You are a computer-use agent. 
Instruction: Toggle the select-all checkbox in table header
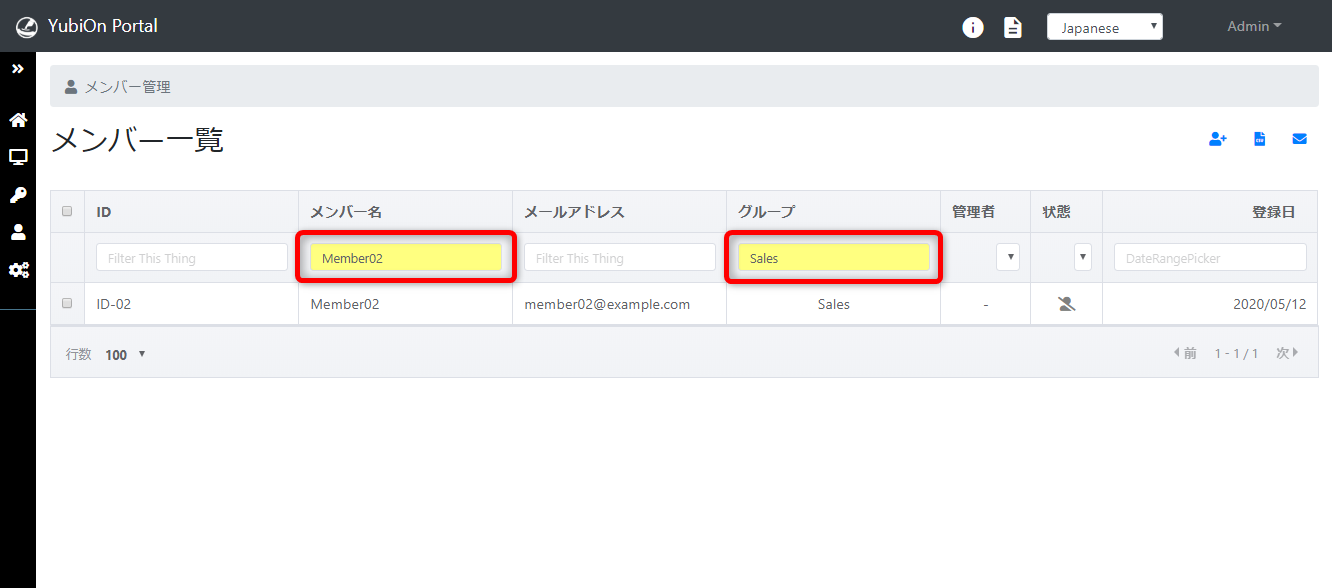[67, 211]
